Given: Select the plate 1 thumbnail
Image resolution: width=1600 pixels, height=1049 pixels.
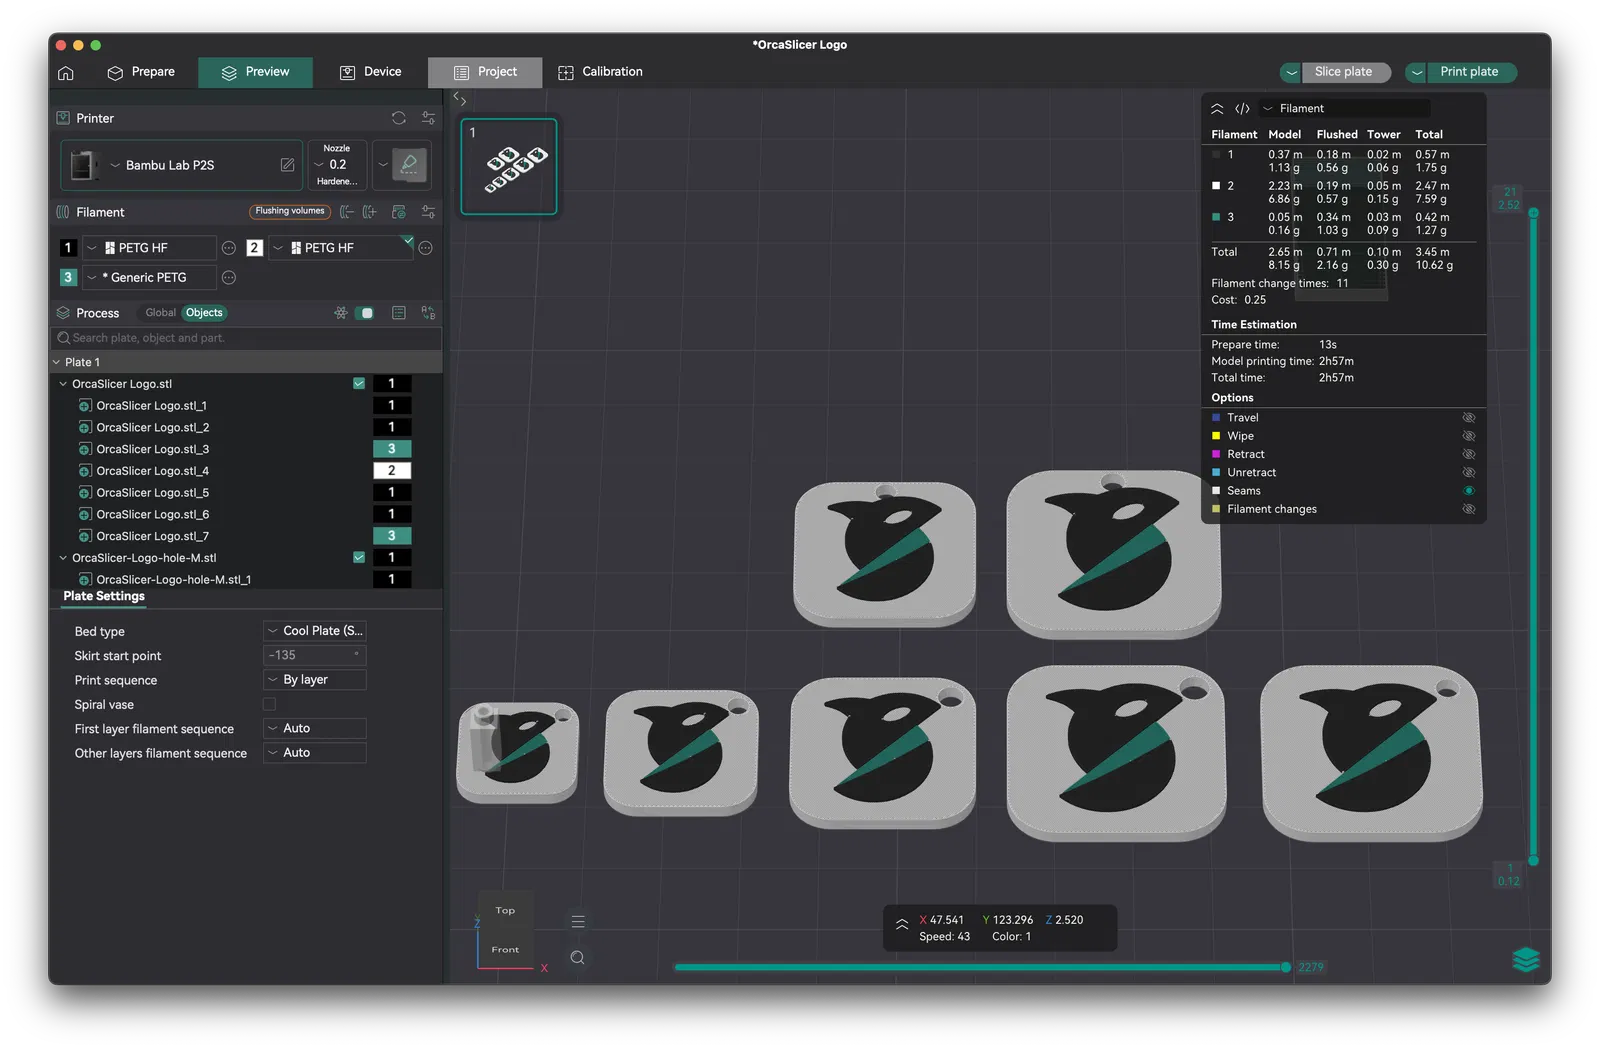Looking at the screenshot, I should click(509, 166).
